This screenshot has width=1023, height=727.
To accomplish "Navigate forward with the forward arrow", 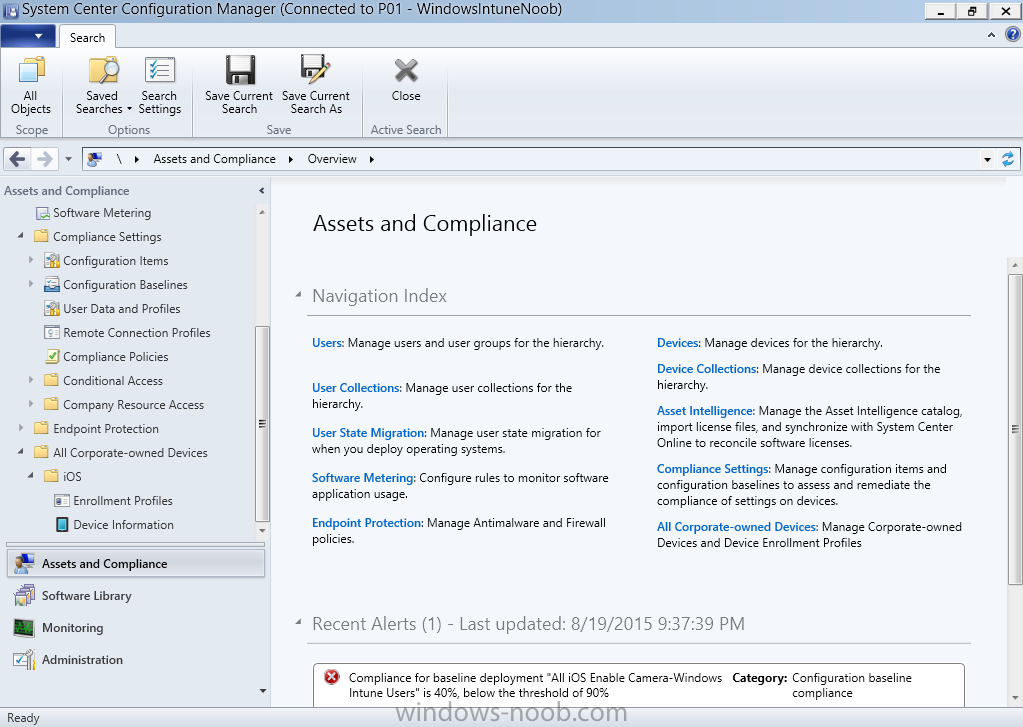I will [44, 159].
